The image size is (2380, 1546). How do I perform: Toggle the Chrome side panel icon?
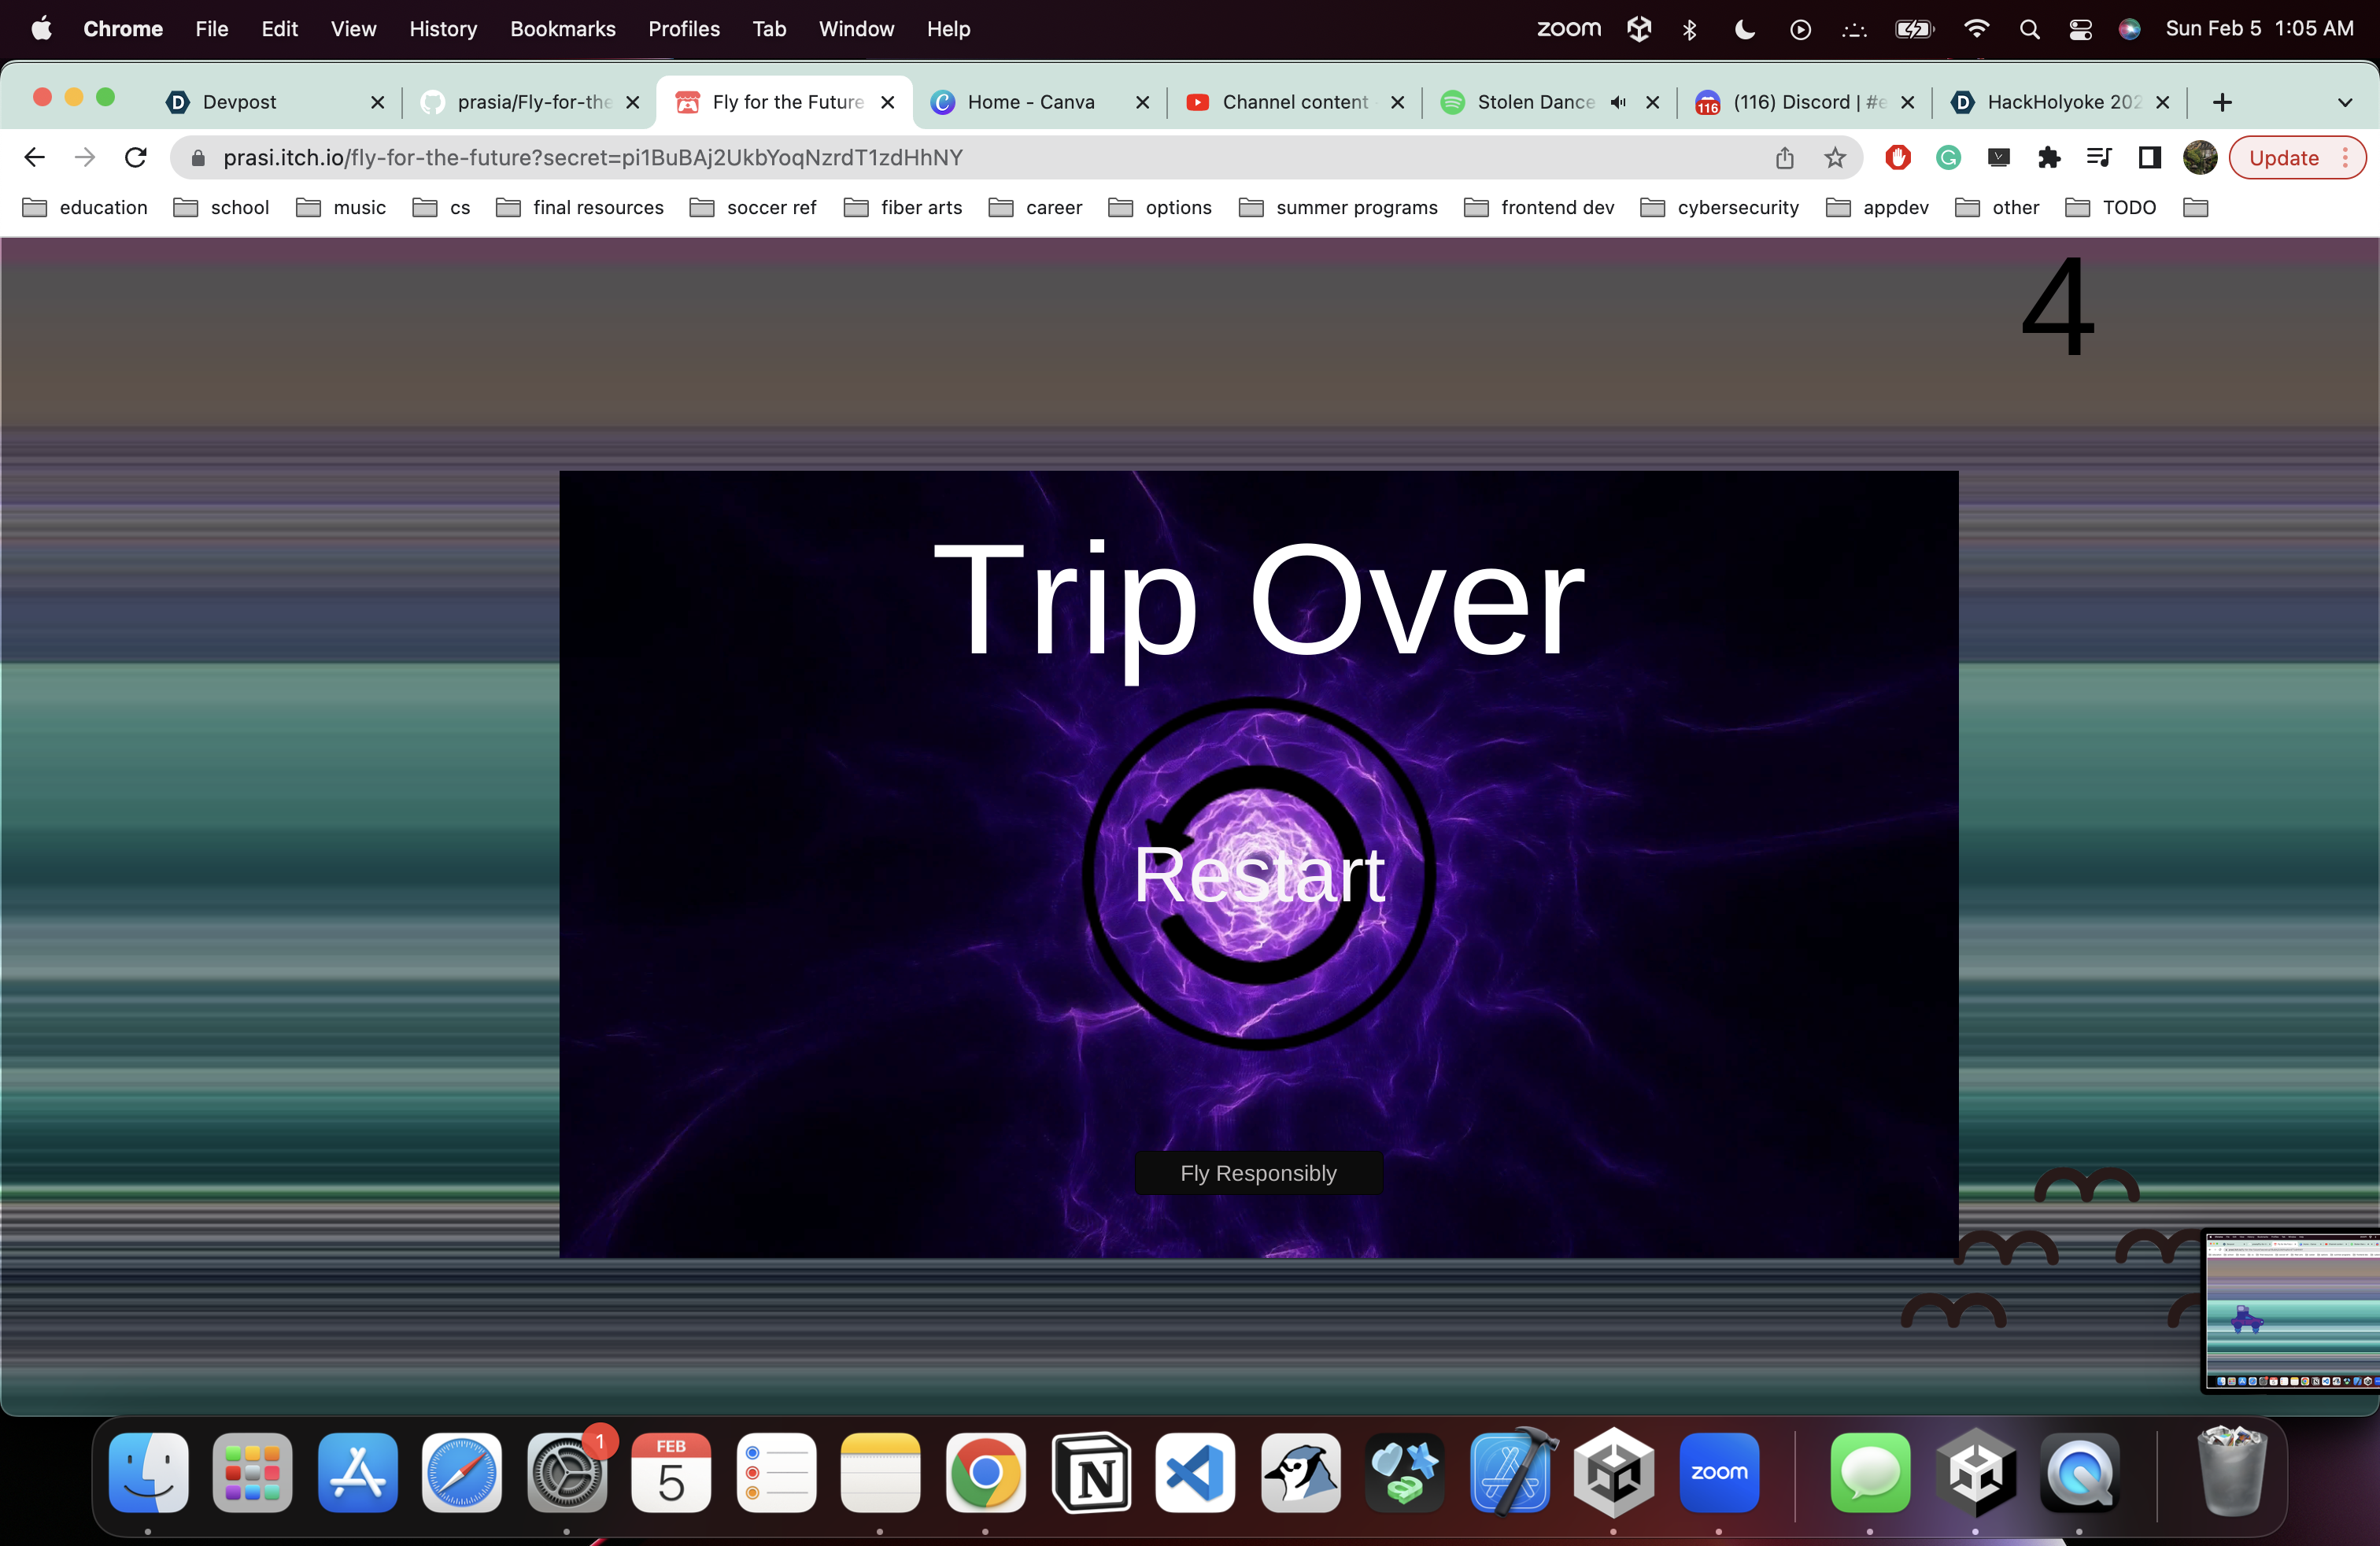click(x=2149, y=158)
